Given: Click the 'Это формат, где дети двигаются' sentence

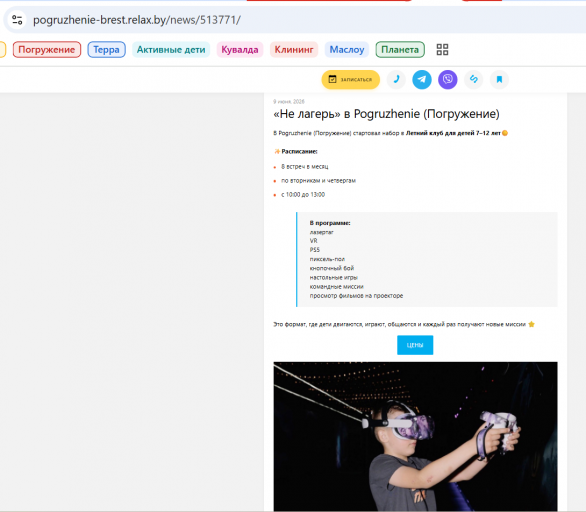Looking at the screenshot, I should (x=400, y=324).
